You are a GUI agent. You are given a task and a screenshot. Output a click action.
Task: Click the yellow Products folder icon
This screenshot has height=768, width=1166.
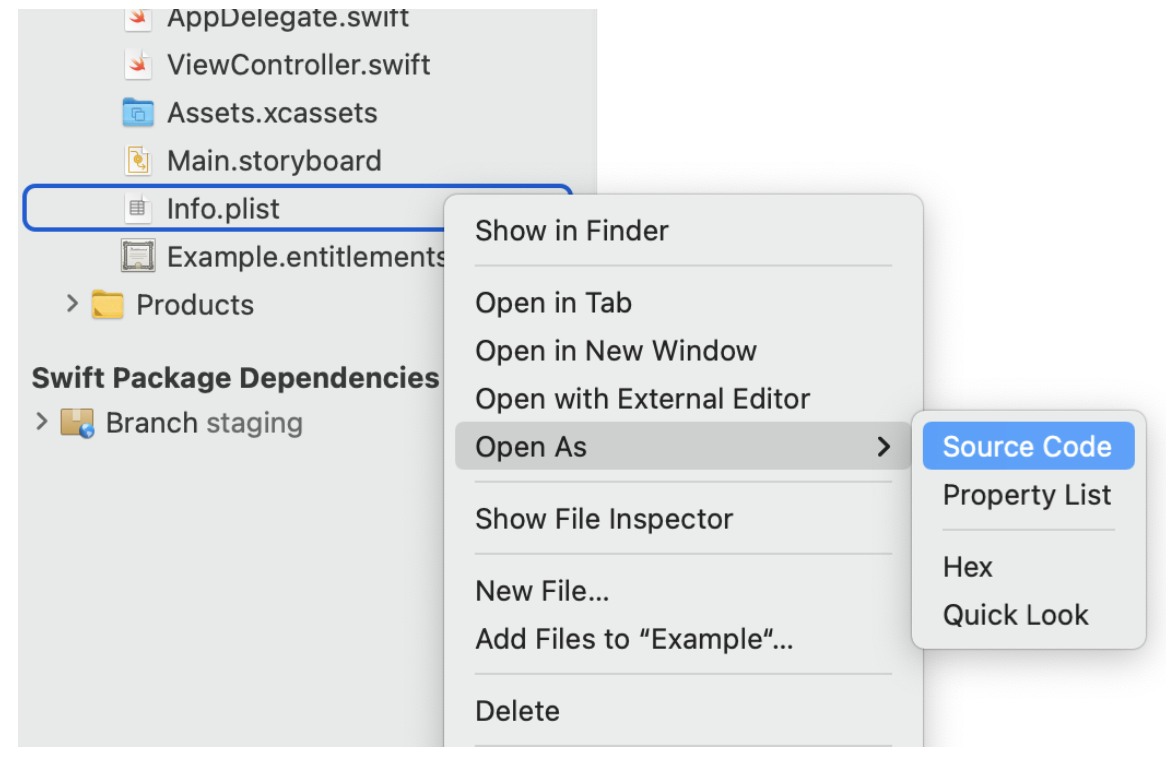108,305
